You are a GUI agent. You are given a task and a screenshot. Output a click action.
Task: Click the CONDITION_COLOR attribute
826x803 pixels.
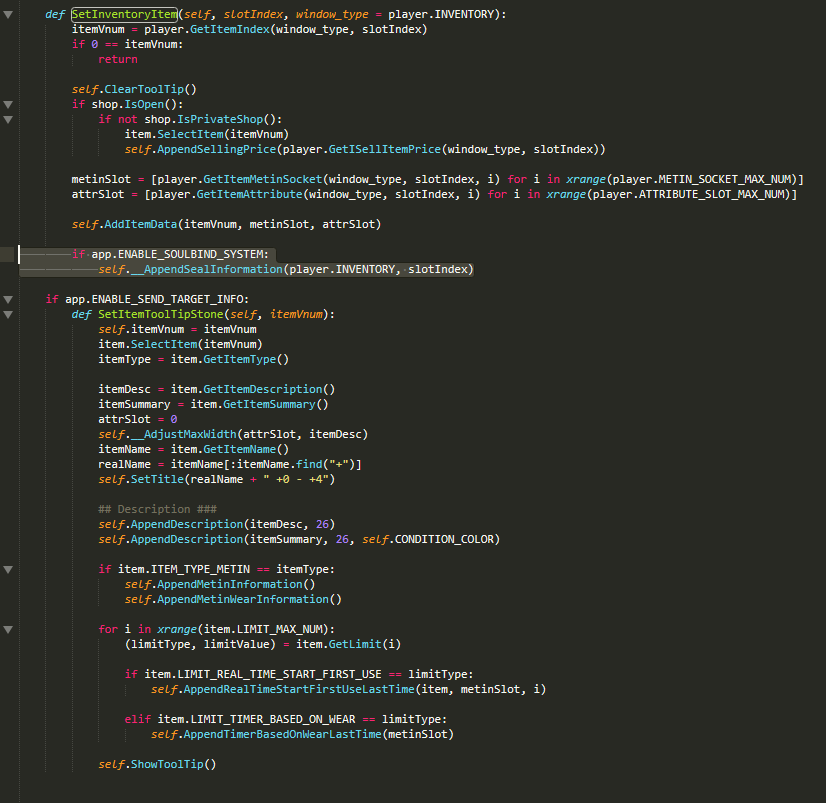click(444, 540)
